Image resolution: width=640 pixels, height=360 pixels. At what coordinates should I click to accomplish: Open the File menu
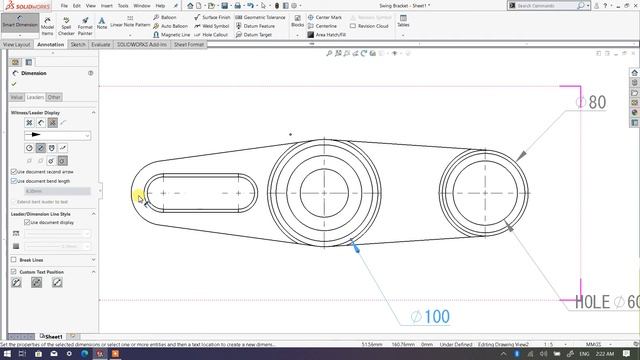pos(64,6)
